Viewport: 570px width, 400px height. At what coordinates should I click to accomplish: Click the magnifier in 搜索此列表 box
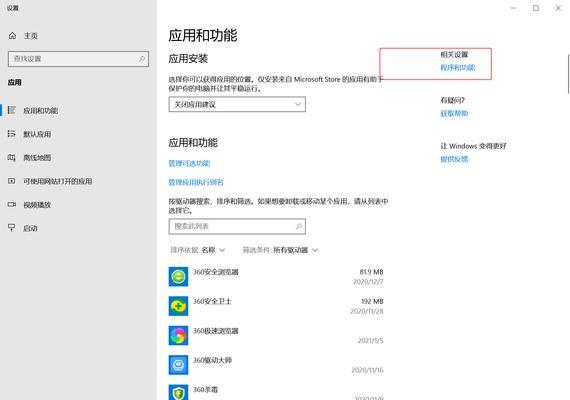pos(299,226)
